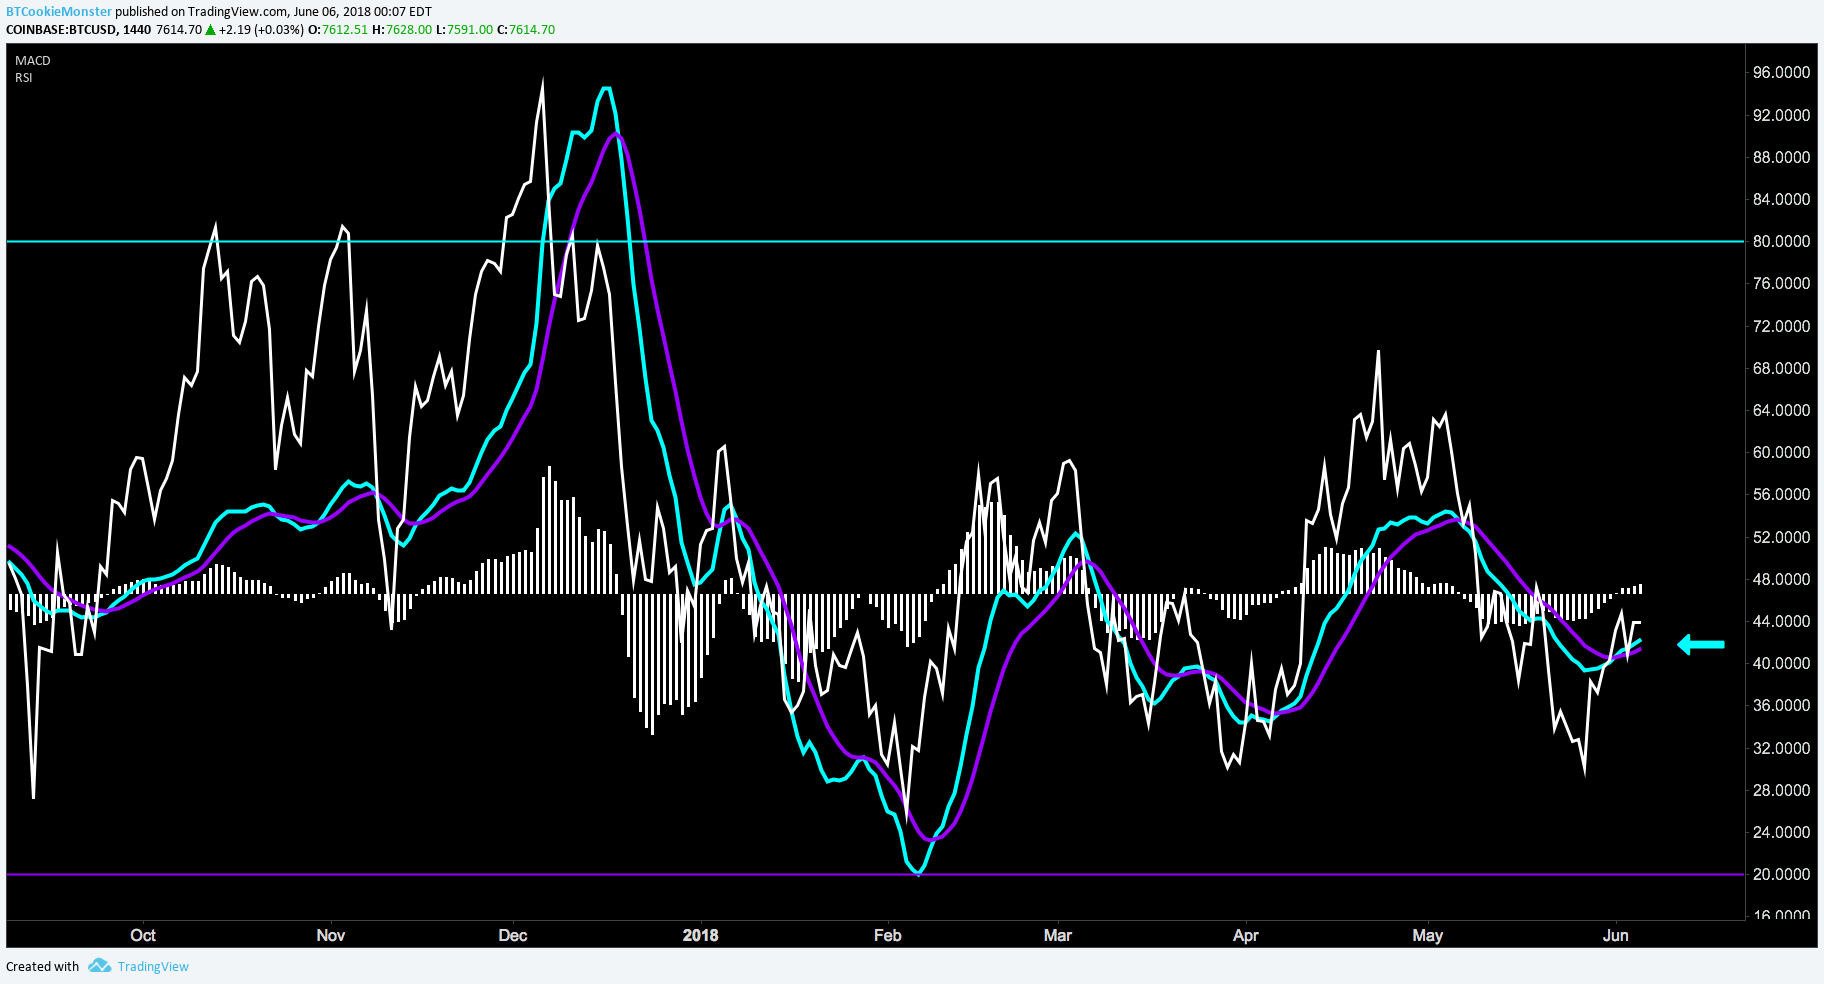1824x984 pixels.
Task: Click the May label on time axis
Action: click(x=1428, y=936)
